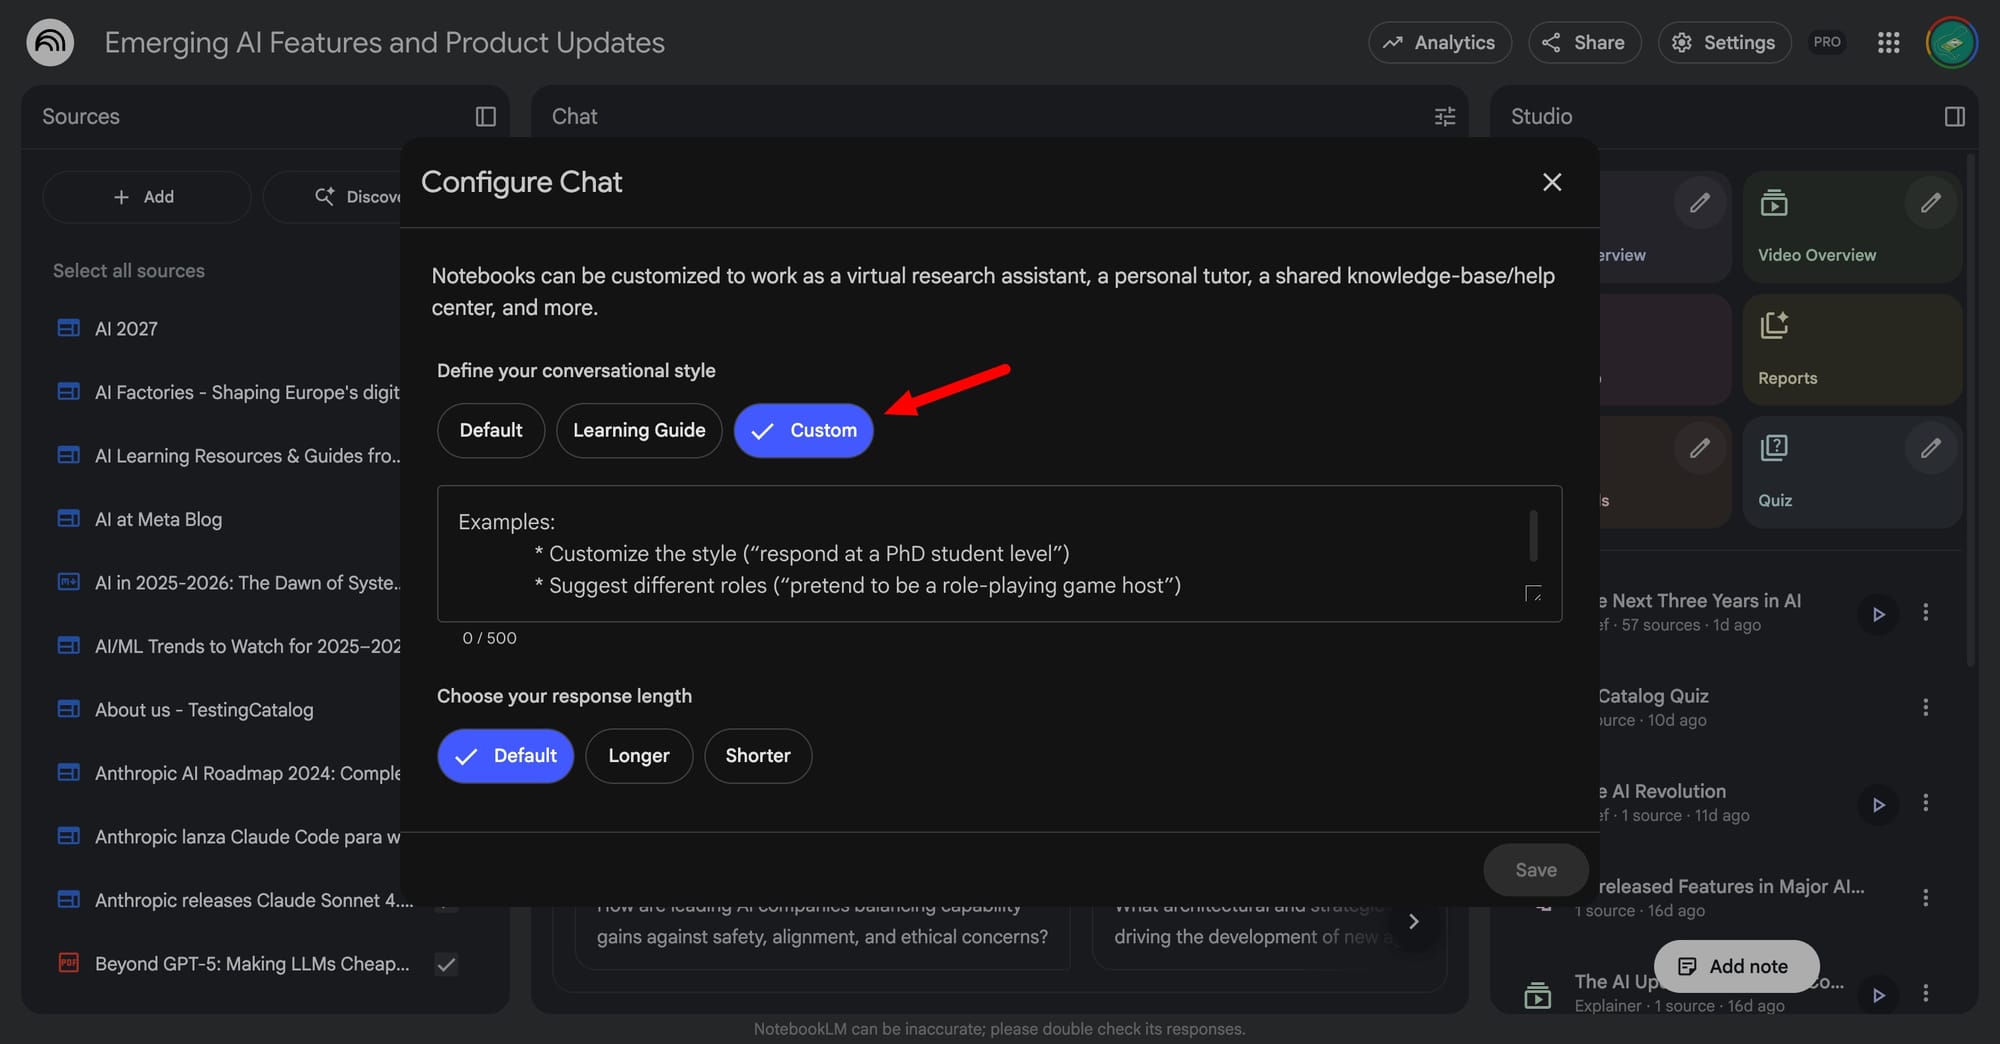
Task: Edit the Quiz settings
Action: pyautogui.click(x=1930, y=448)
